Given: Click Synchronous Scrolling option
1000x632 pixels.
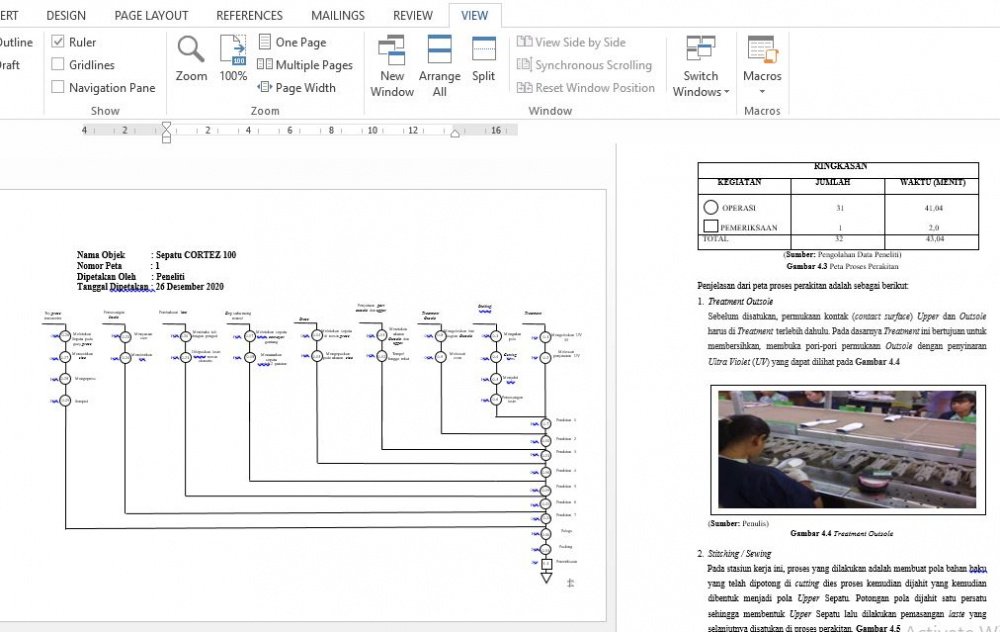Looking at the screenshot, I should click(x=585, y=64).
